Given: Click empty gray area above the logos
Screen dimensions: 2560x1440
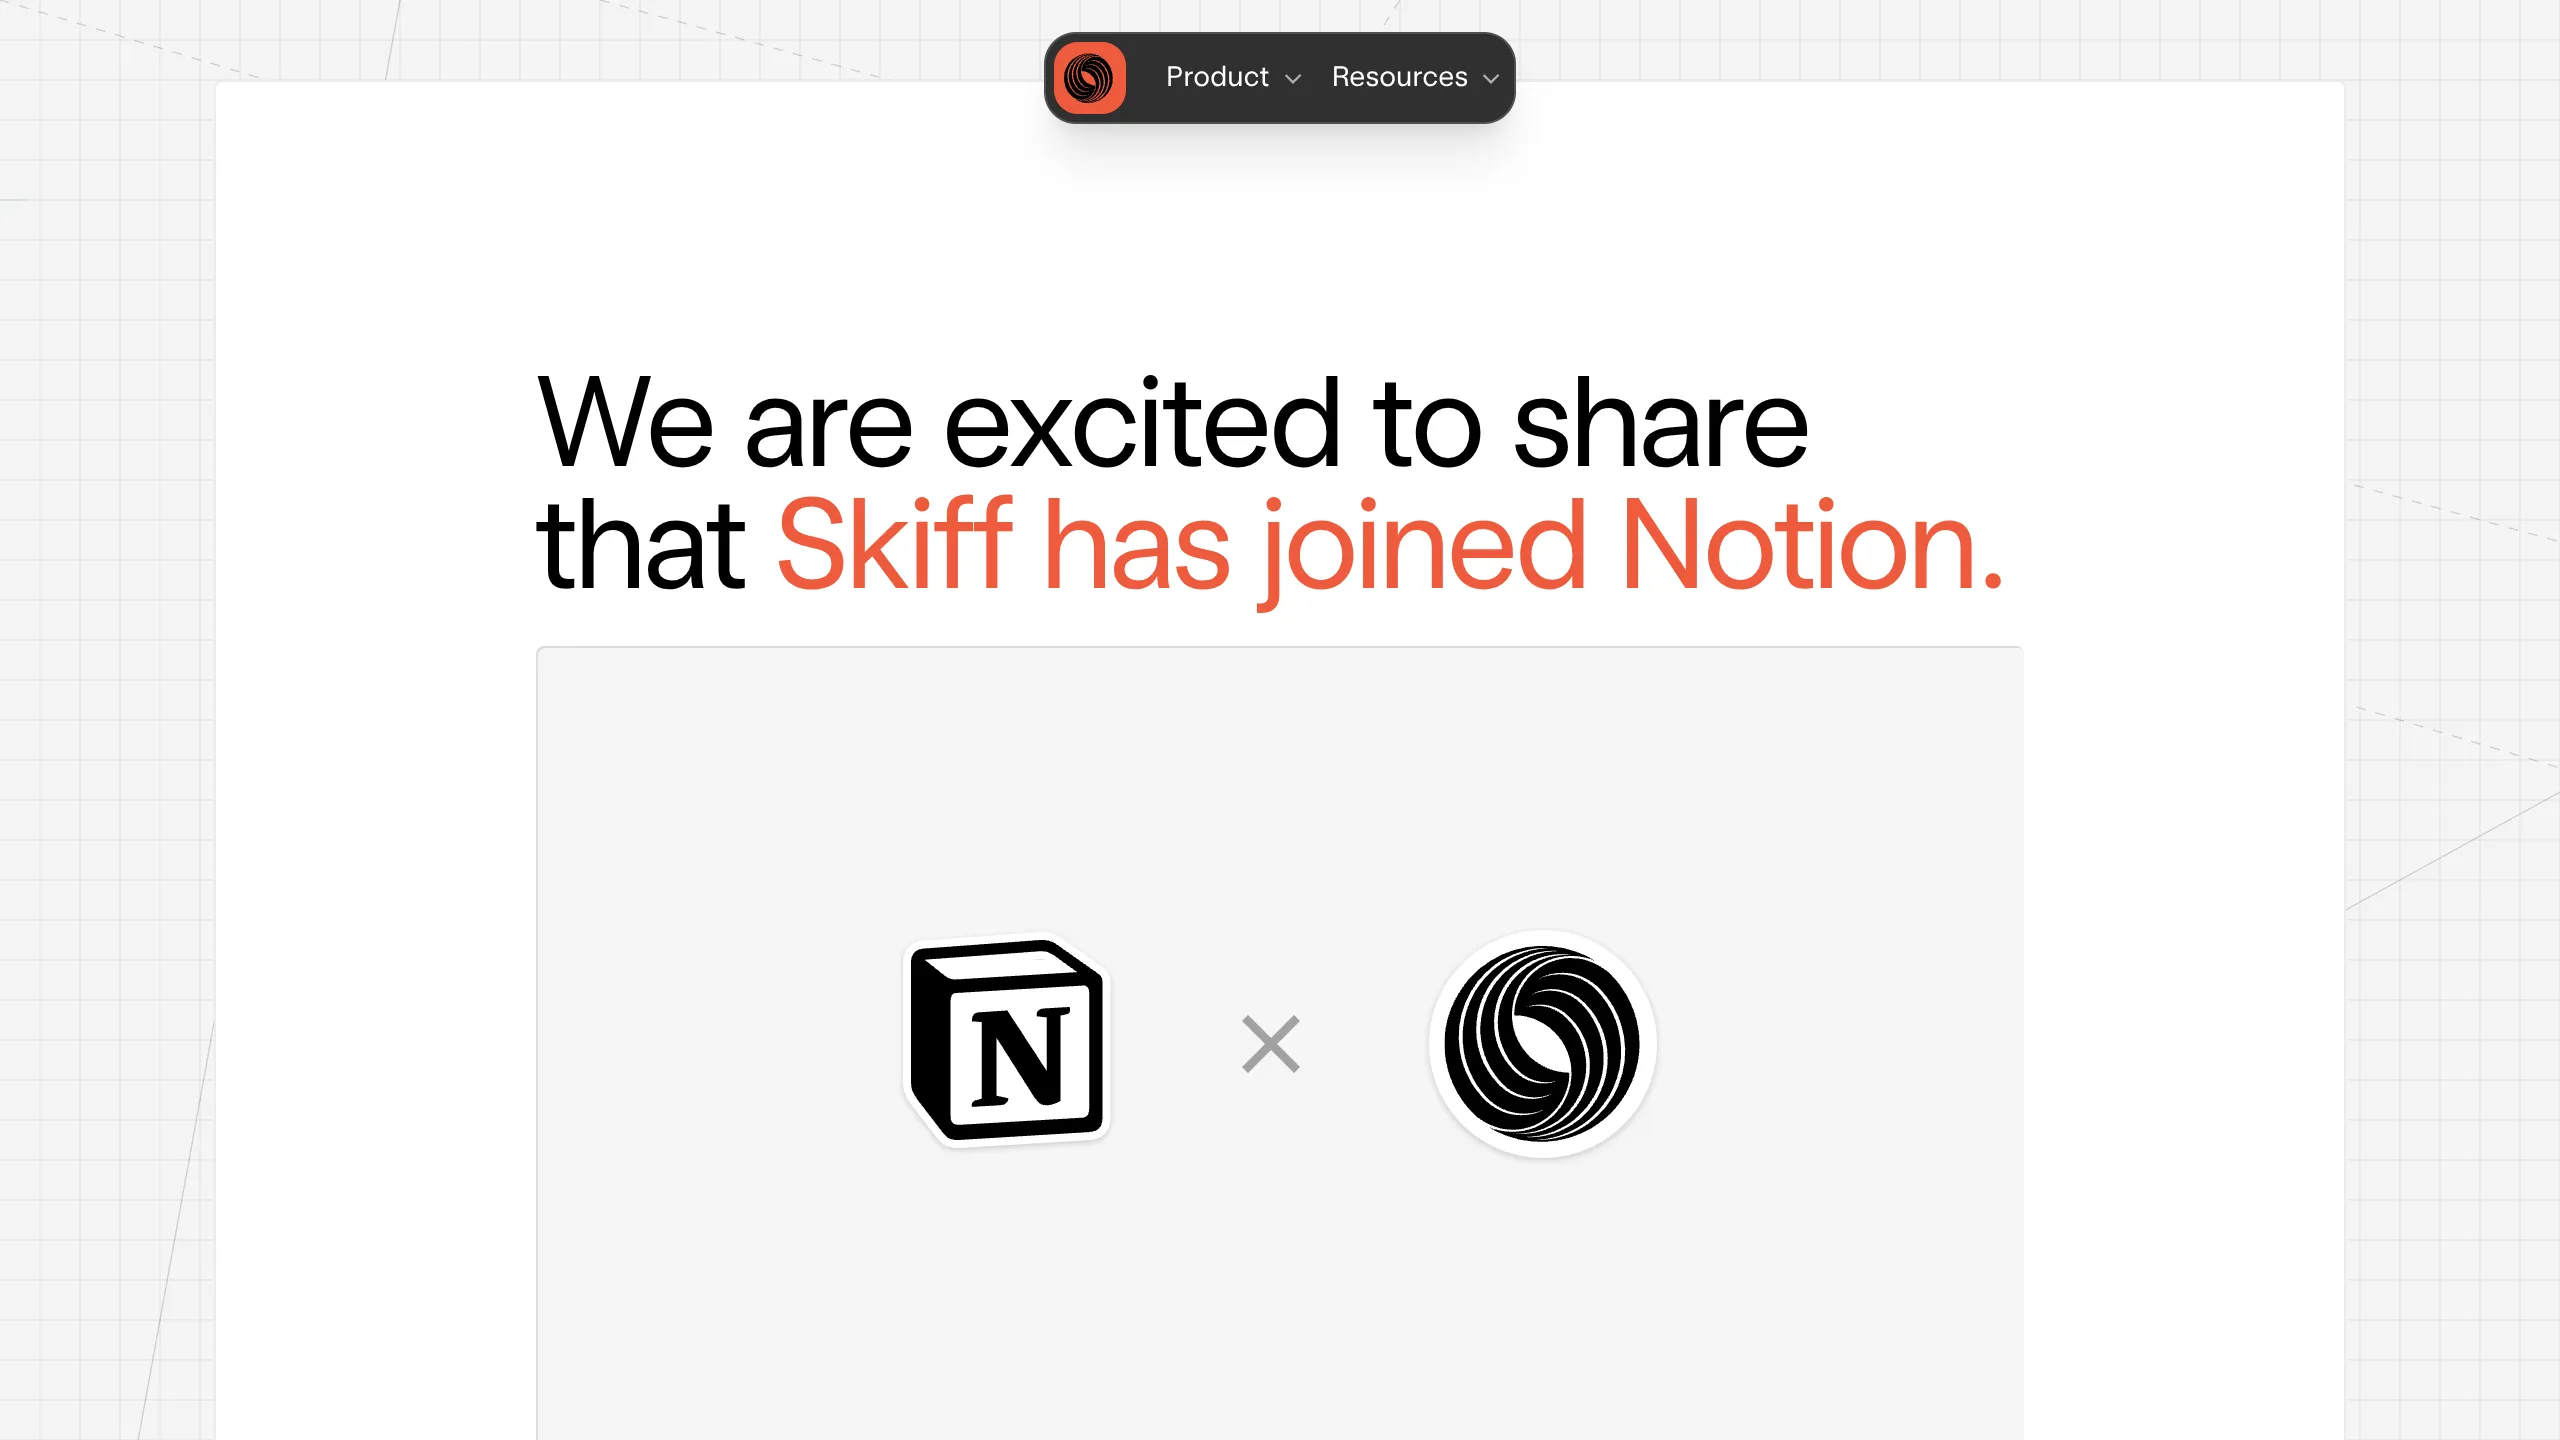Looking at the screenshot, I should click(x=1280, y=780).
